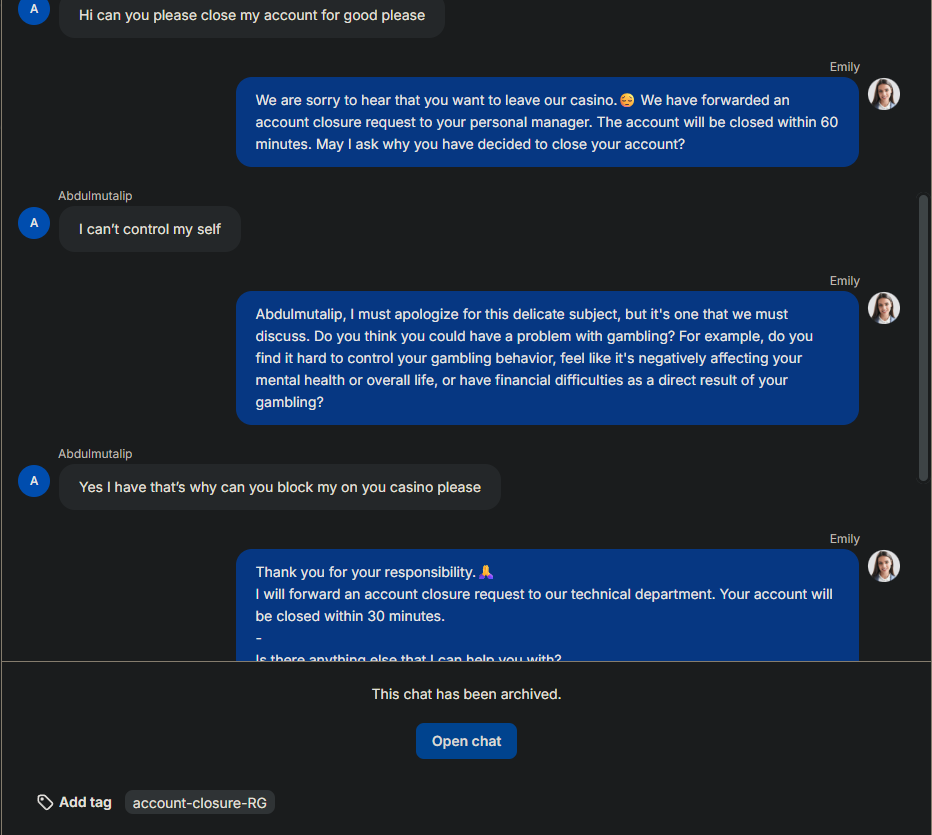Image resolution: width=932 pixels, height=835 pixels.
Task: Click the Abdulmutalip name above "I can't control my self"
Action: click(x=95, y=196)
